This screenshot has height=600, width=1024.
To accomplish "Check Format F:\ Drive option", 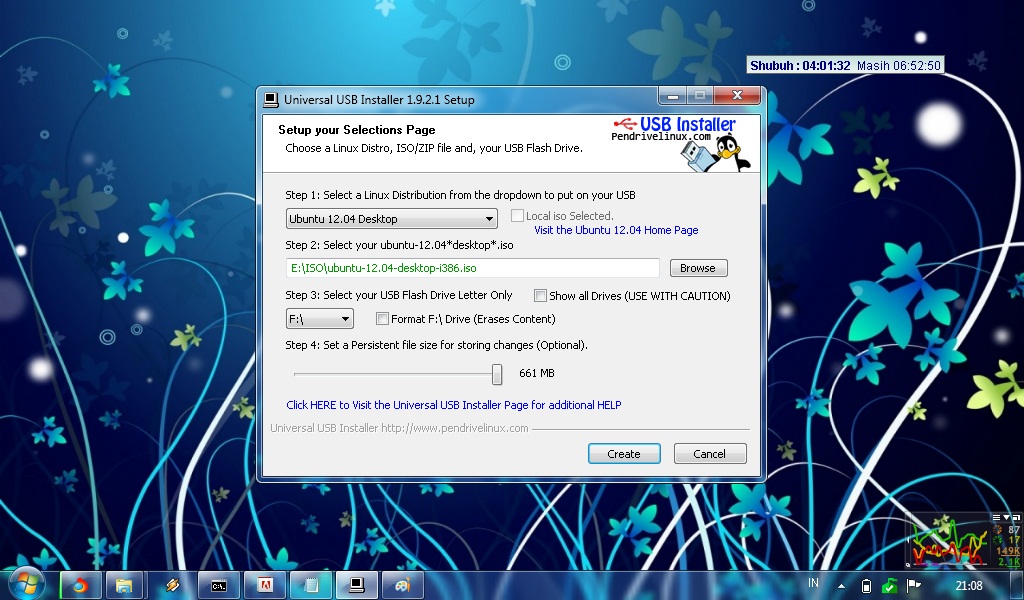I will tap(382, 319).
